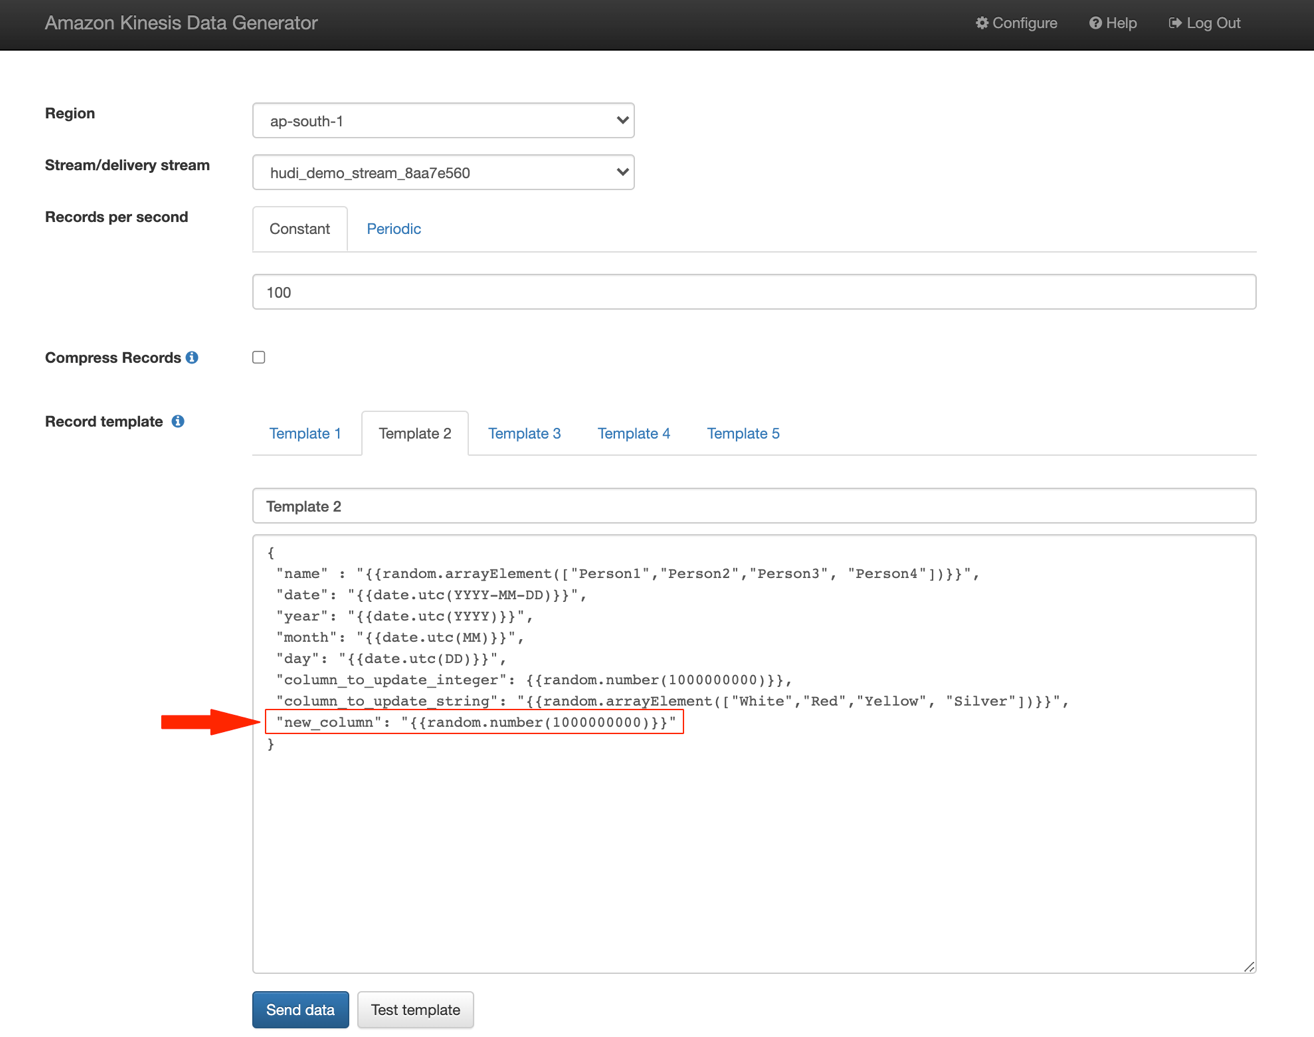The image size is (1314, 1037).
Task: Click the Stream/delivery stream label
Action: [x=127, y=165]
